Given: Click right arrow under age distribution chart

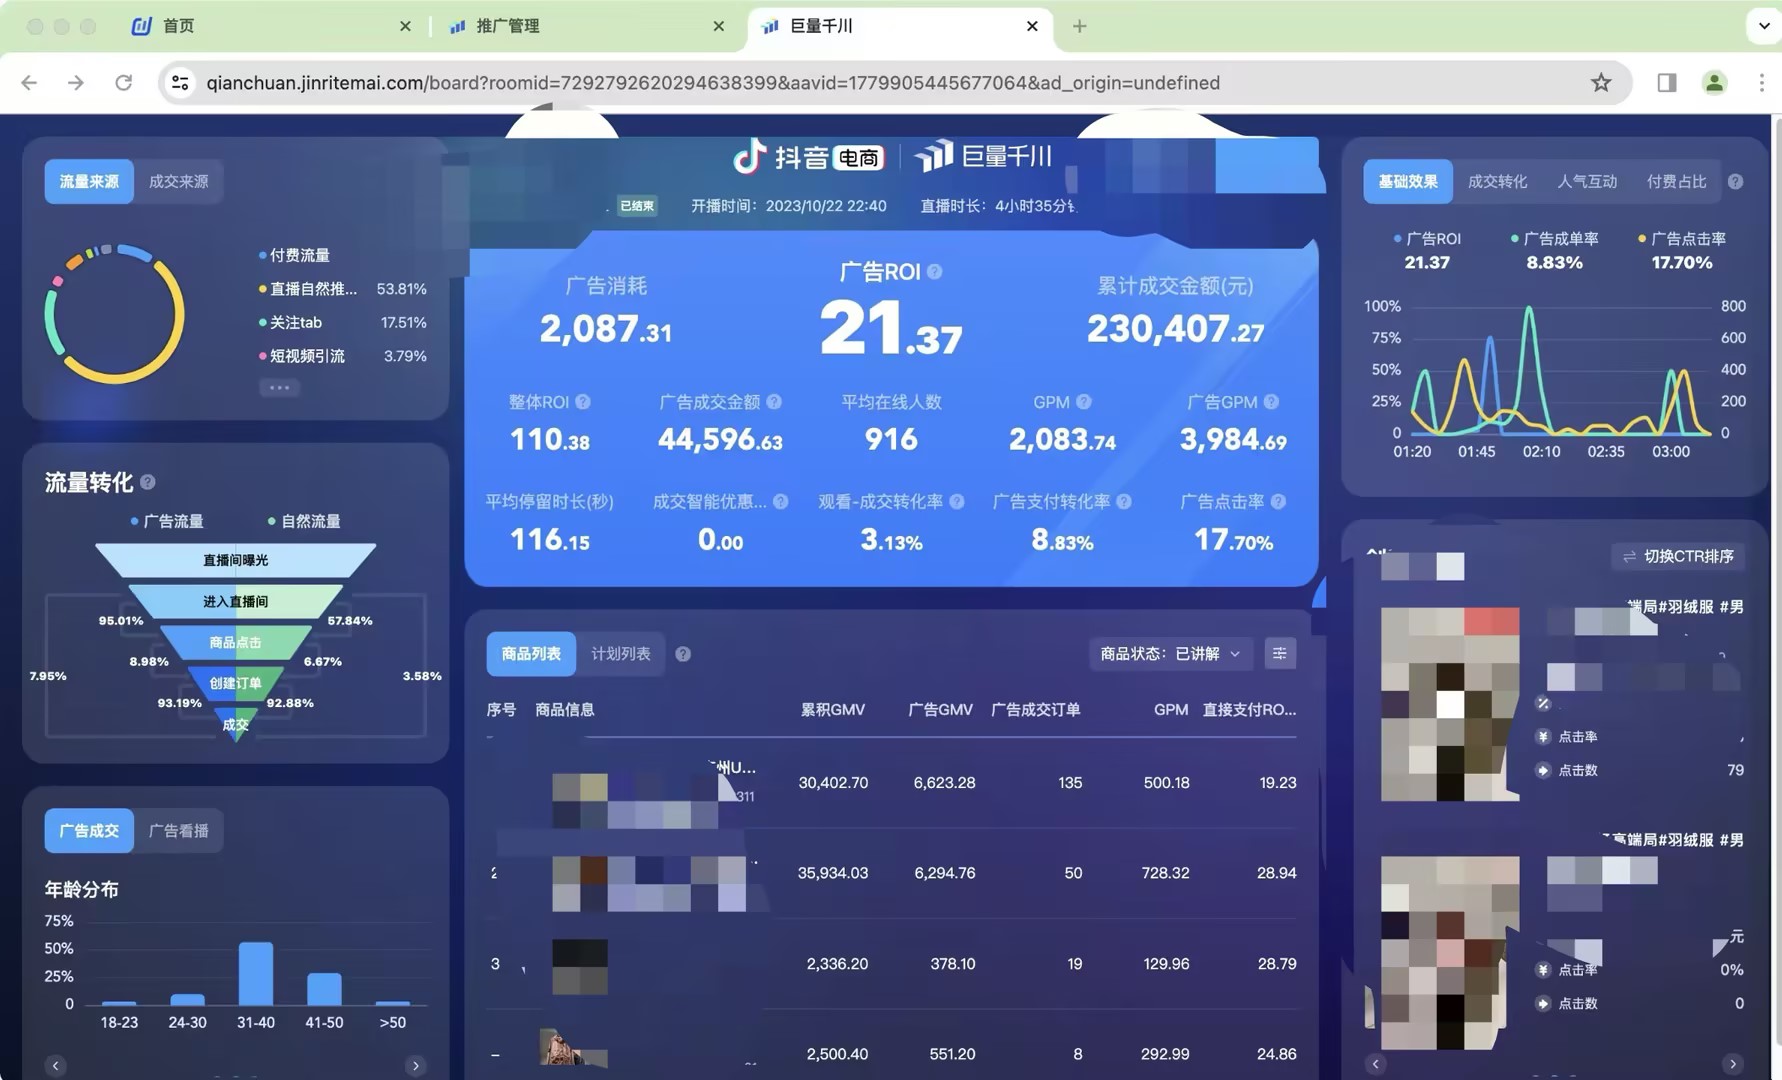Looking at the screenshot, I should pyautogui.click(x=415, y=1066).
